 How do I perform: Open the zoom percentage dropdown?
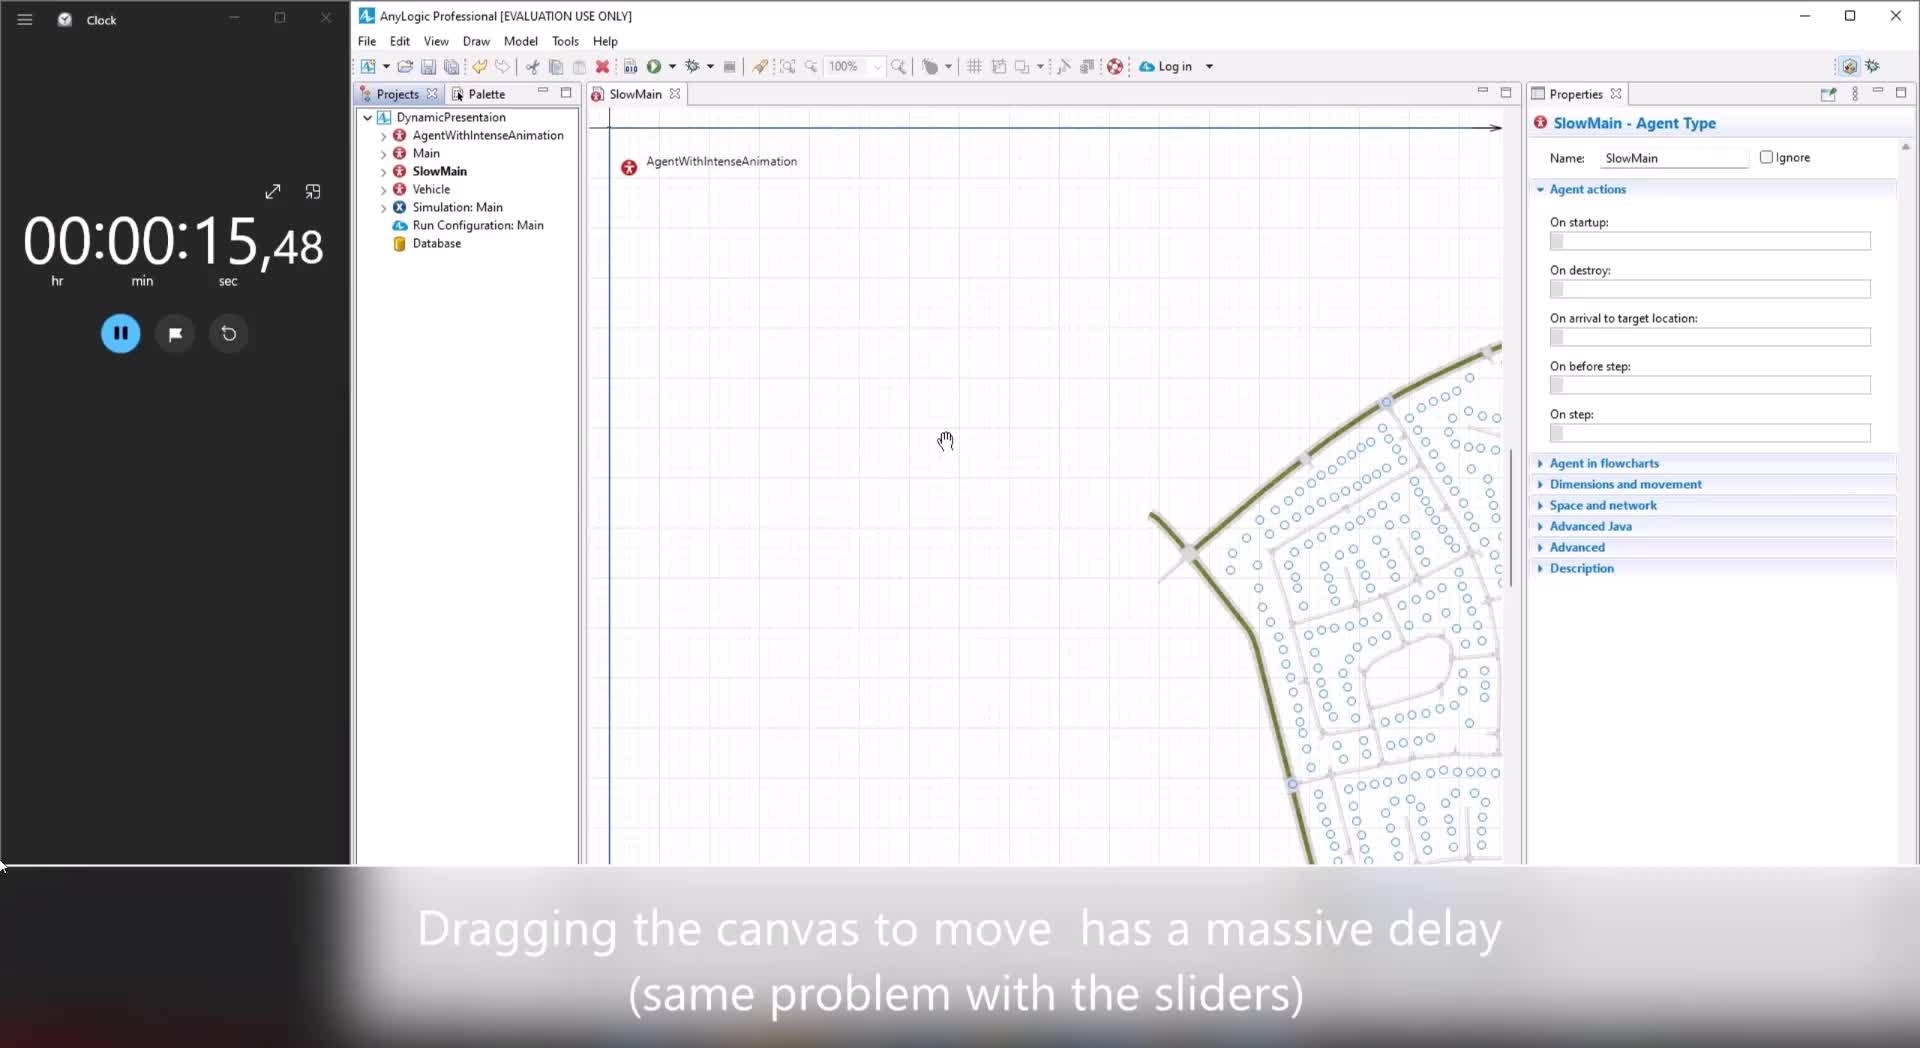[x=878, y=66]
